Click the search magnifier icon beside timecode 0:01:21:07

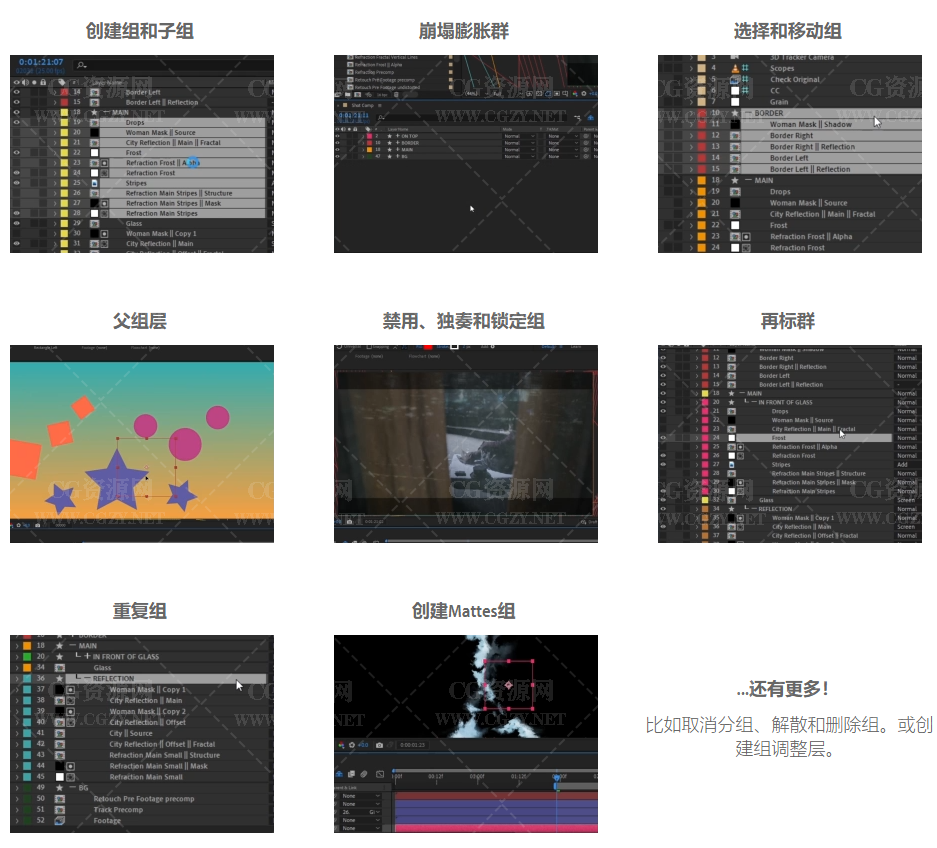click(82, 65)
